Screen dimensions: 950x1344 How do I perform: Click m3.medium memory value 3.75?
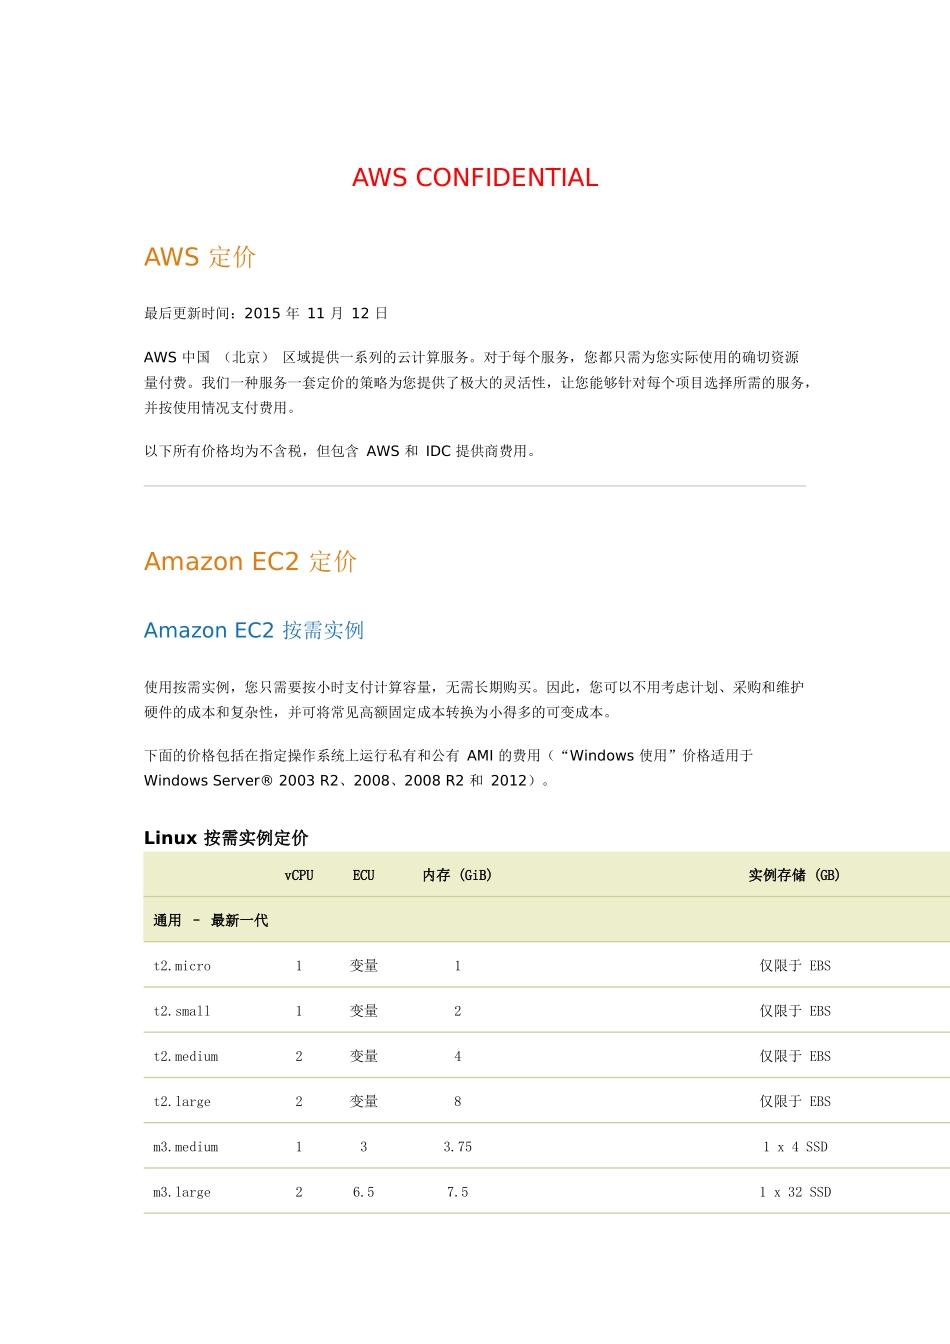coord(458,1147)
